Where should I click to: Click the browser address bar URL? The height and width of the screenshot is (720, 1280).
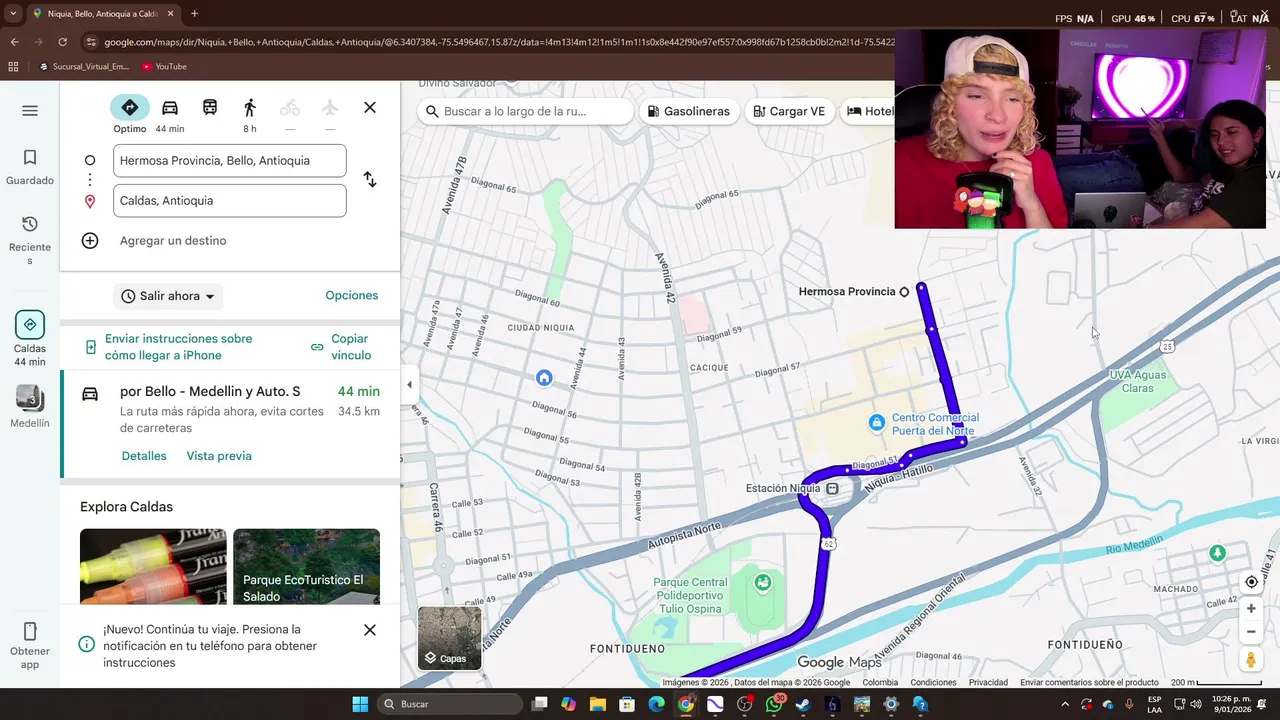pyautogui.click(x=499, y=42)
